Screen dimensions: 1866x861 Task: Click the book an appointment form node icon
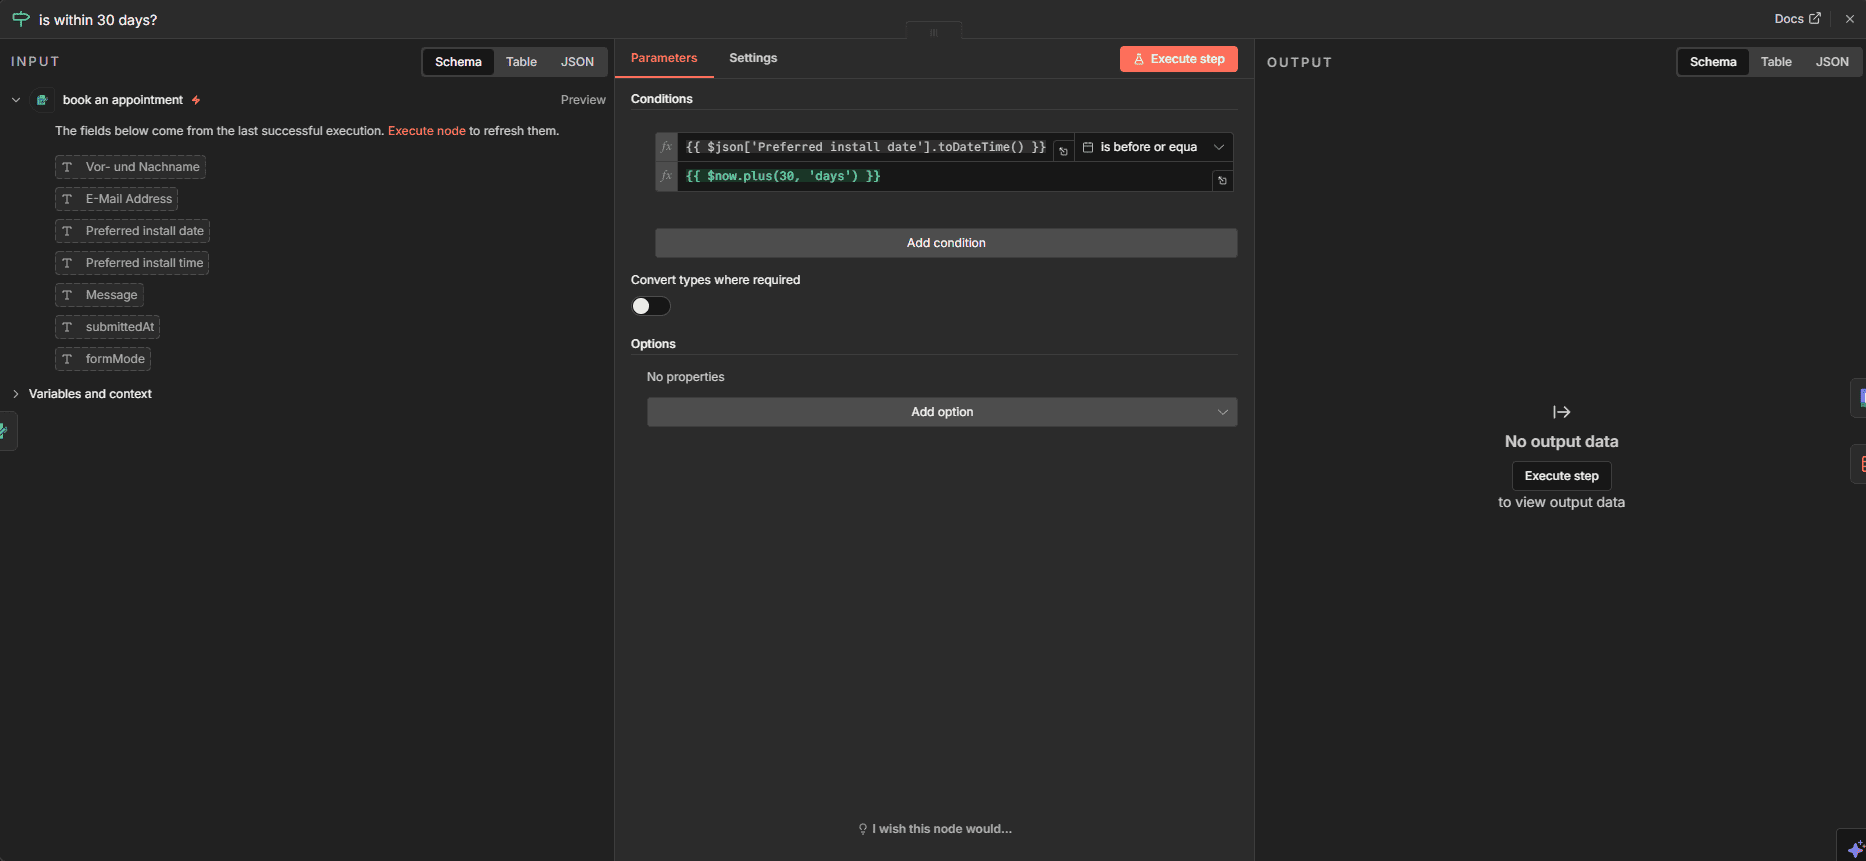click(42, 100)
